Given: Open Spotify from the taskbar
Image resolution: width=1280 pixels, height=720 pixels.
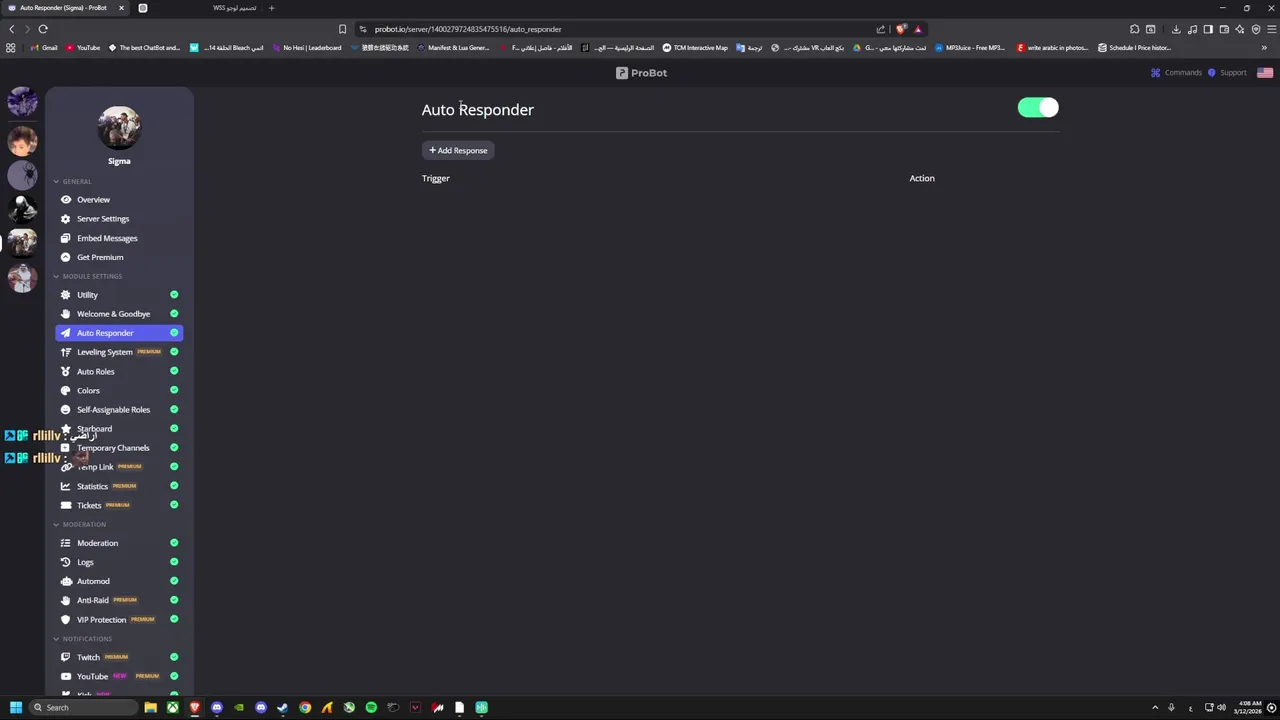Looking at the screenshot, I should coord(371,708).
